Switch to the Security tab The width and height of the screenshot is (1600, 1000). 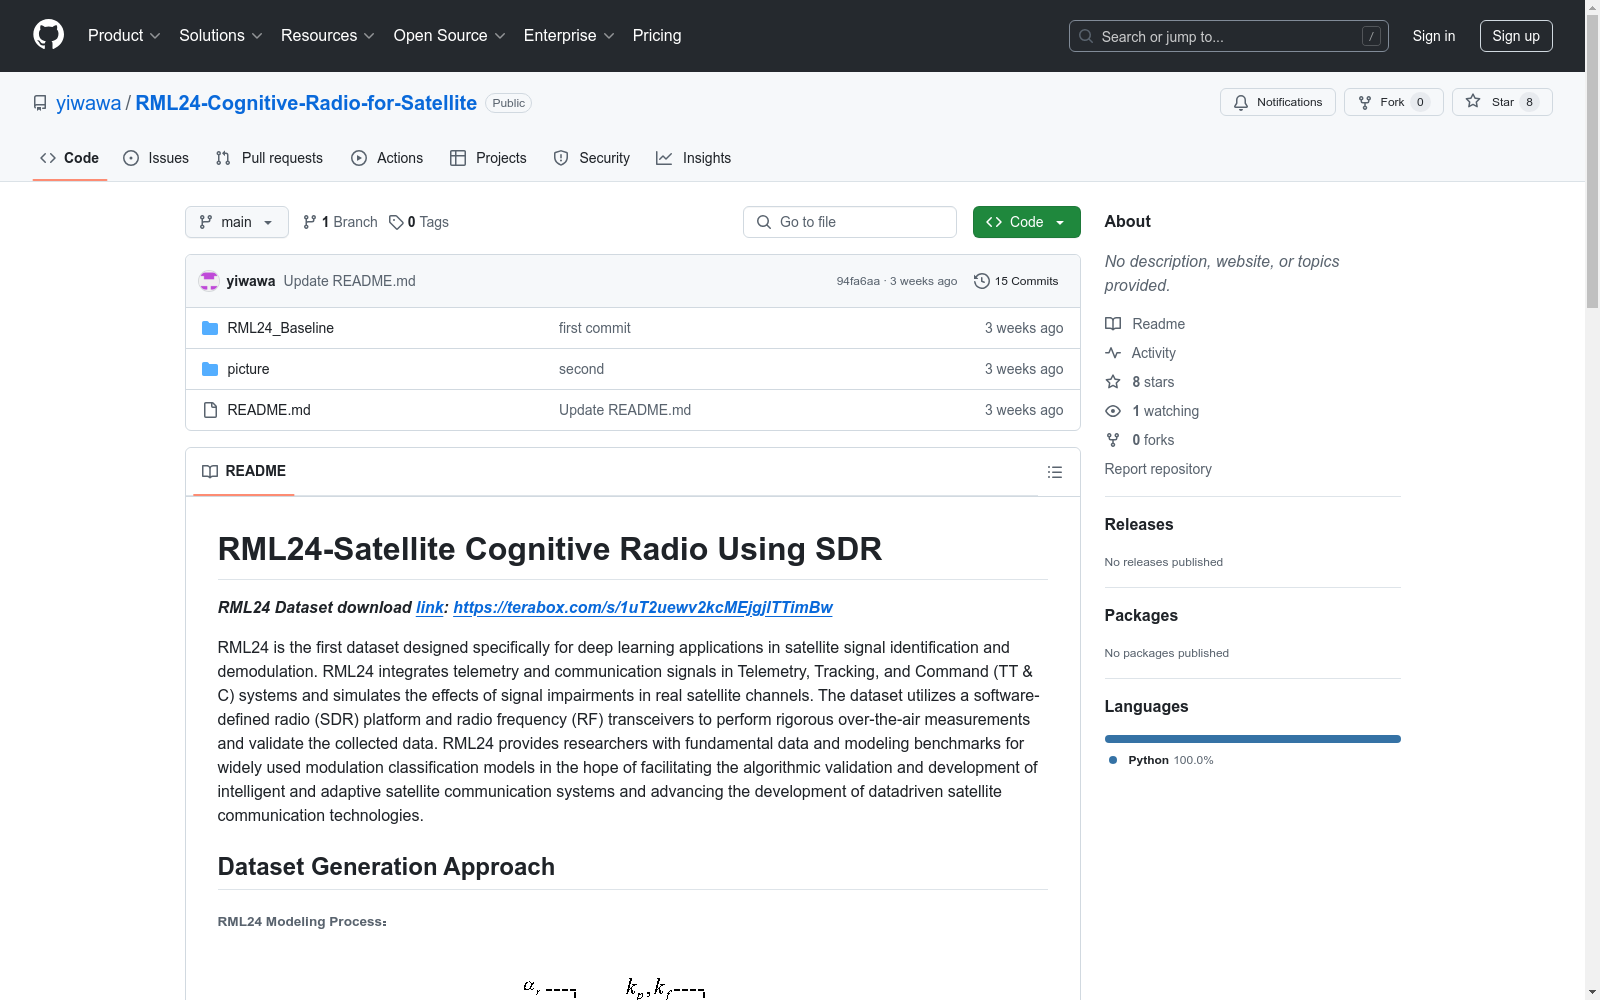(x=592, y=158)
